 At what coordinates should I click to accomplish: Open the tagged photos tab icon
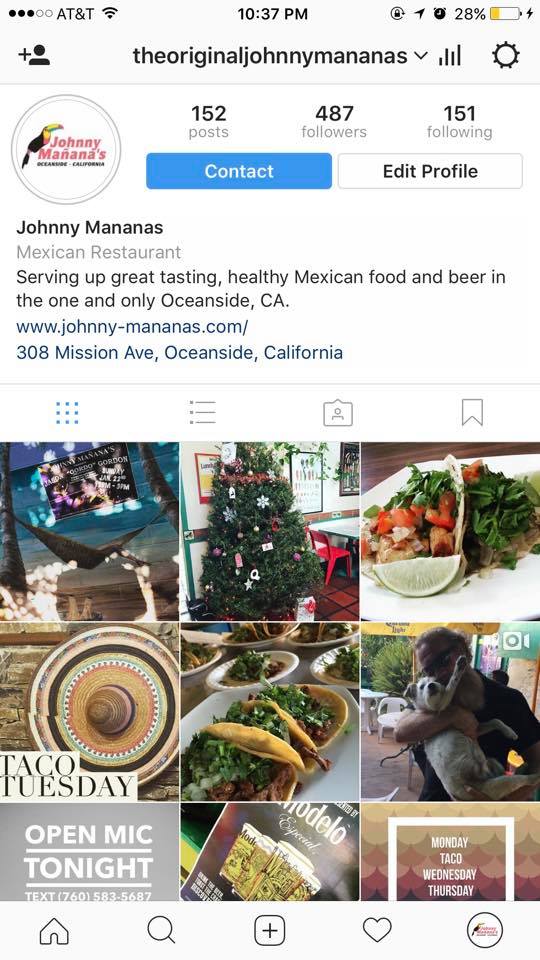coord(338,413)
